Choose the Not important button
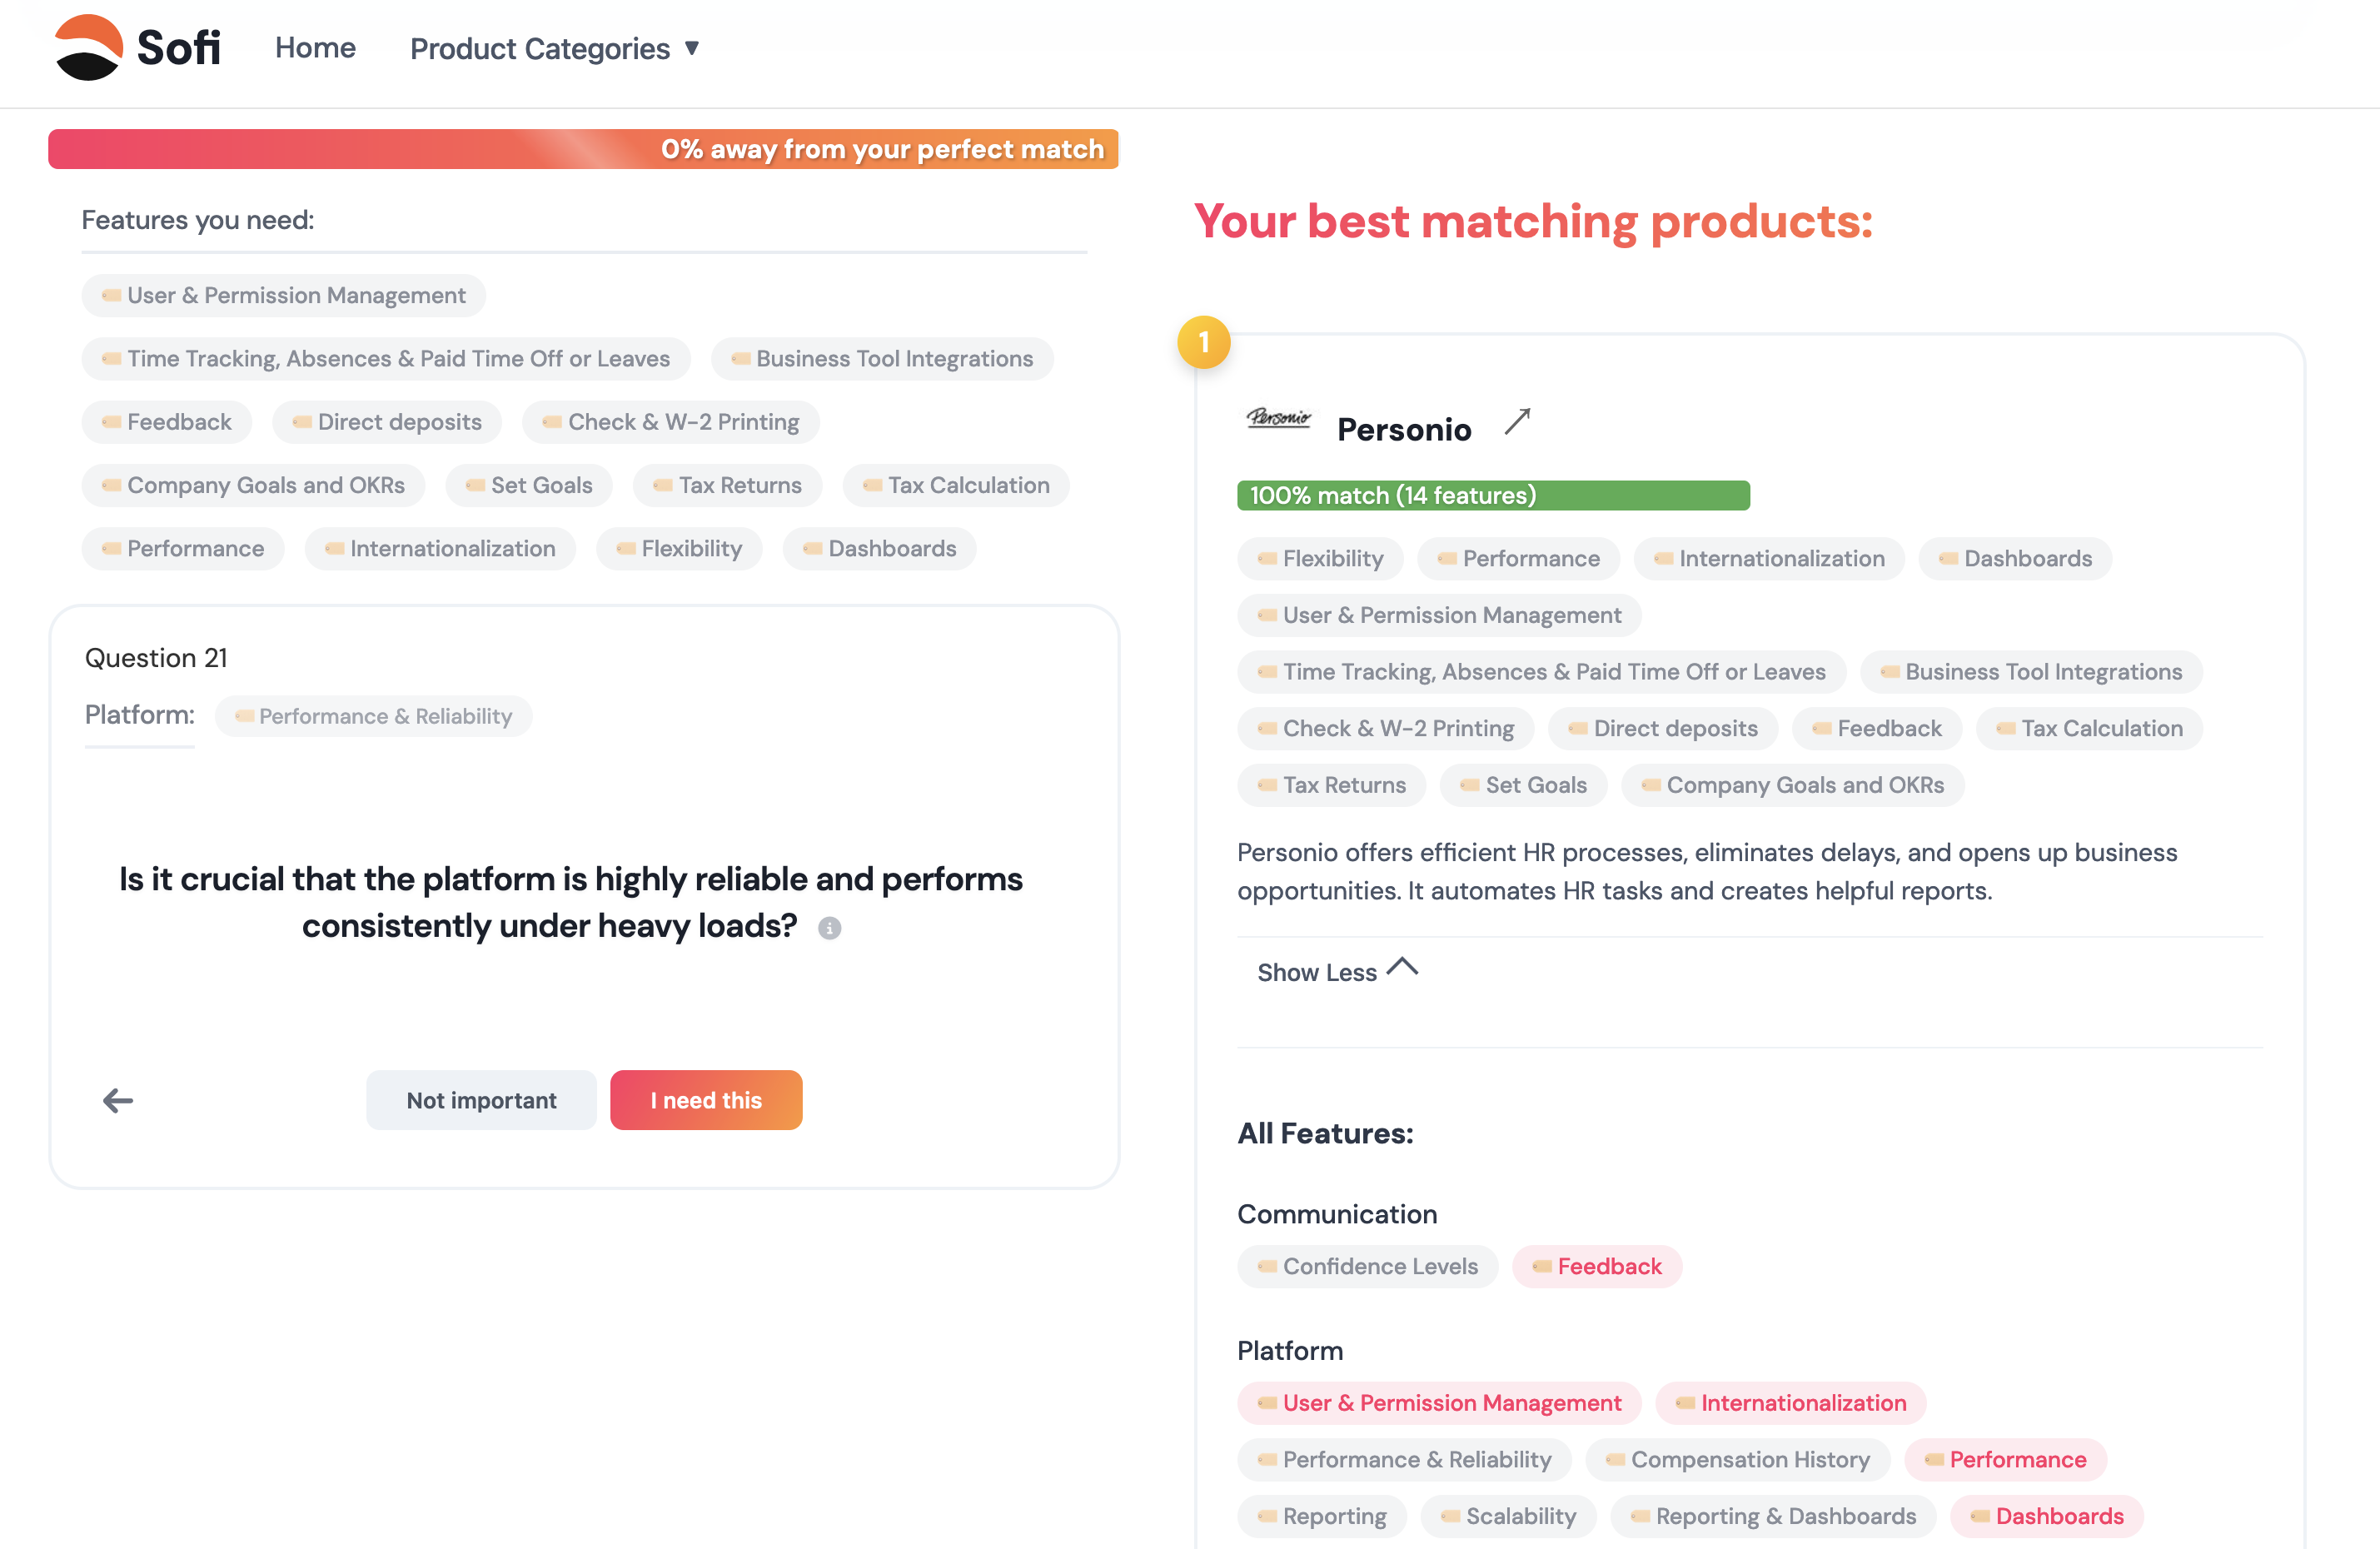Image resolution: width=2380 pixels, height=1549 pixels. (x=481, y=1100)
